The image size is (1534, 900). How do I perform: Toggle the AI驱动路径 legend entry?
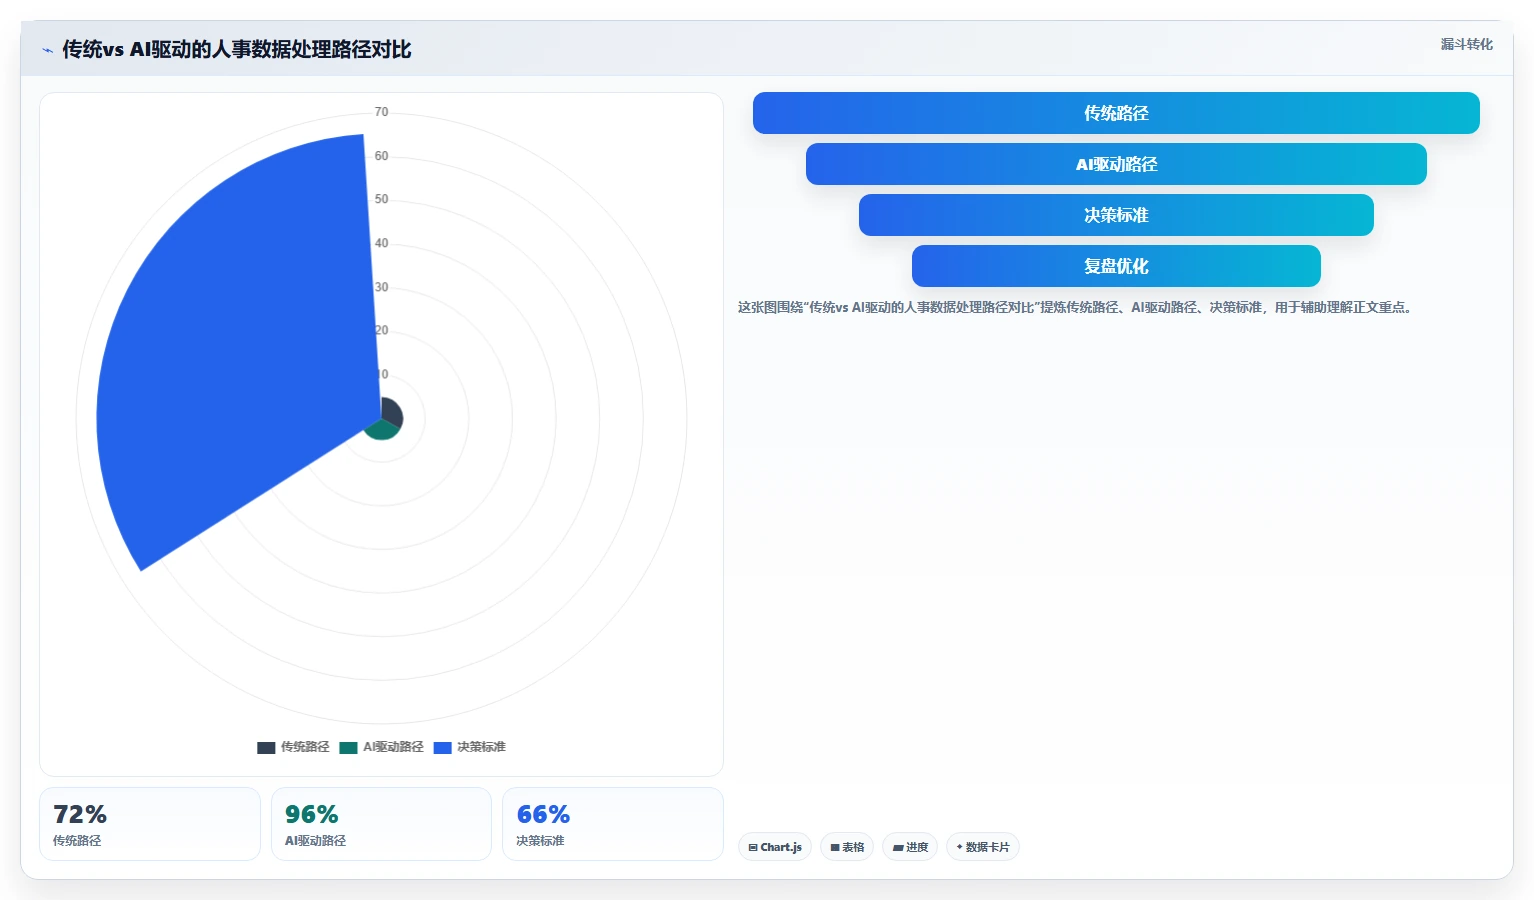click(381, 747)
